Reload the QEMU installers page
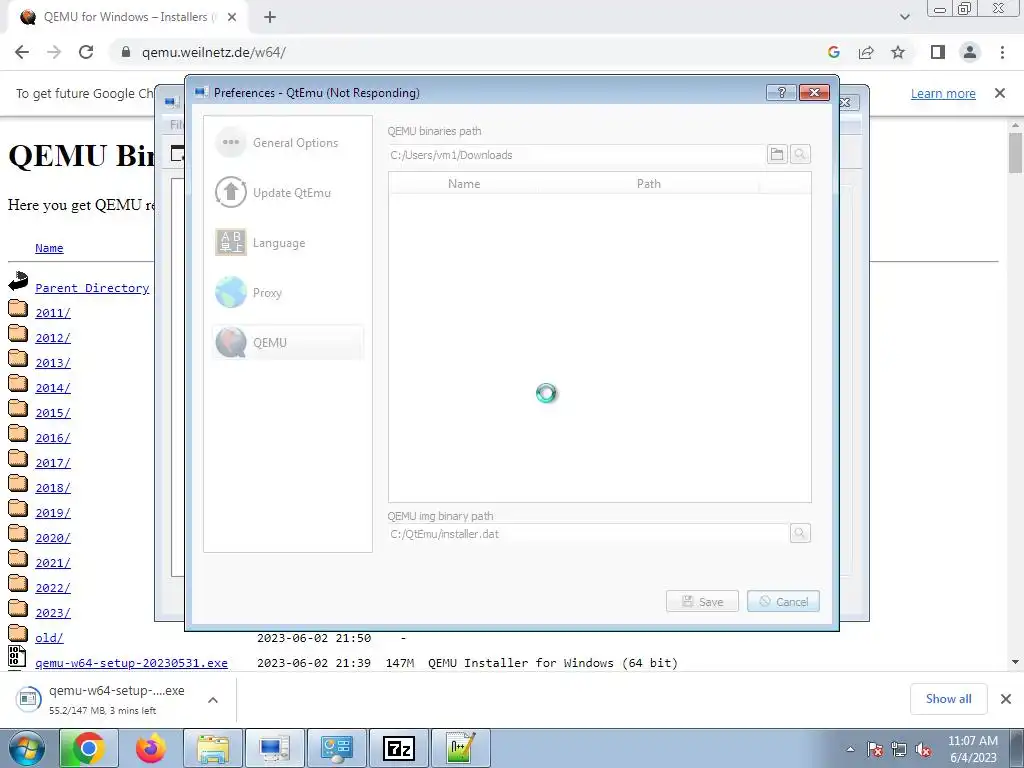The image size is (1024, 768). [x=86, y=52]
